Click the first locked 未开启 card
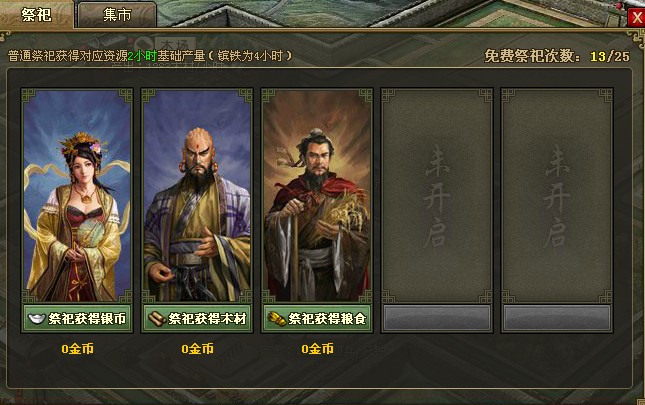Image resolution: width=645 pixels, height=405 pixels. tap(437, 195)
